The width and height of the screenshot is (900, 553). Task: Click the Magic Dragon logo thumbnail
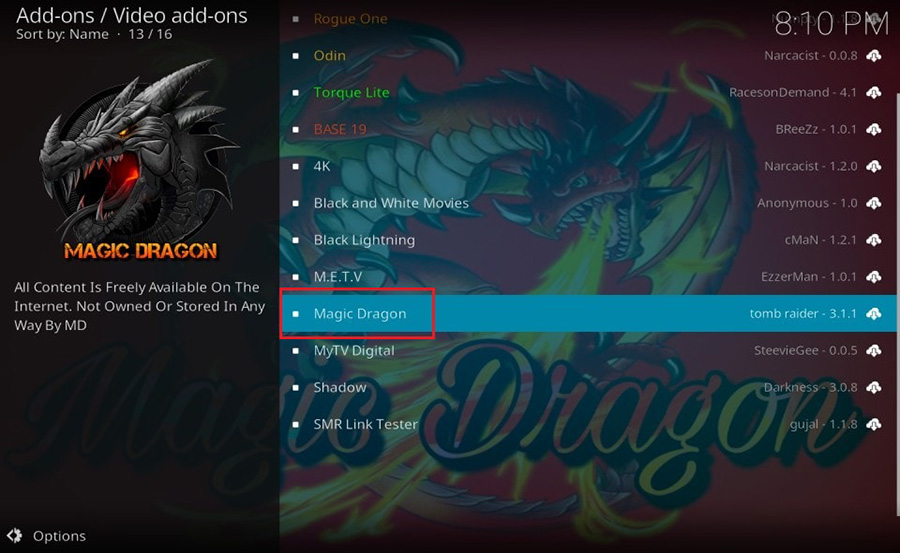139,161
